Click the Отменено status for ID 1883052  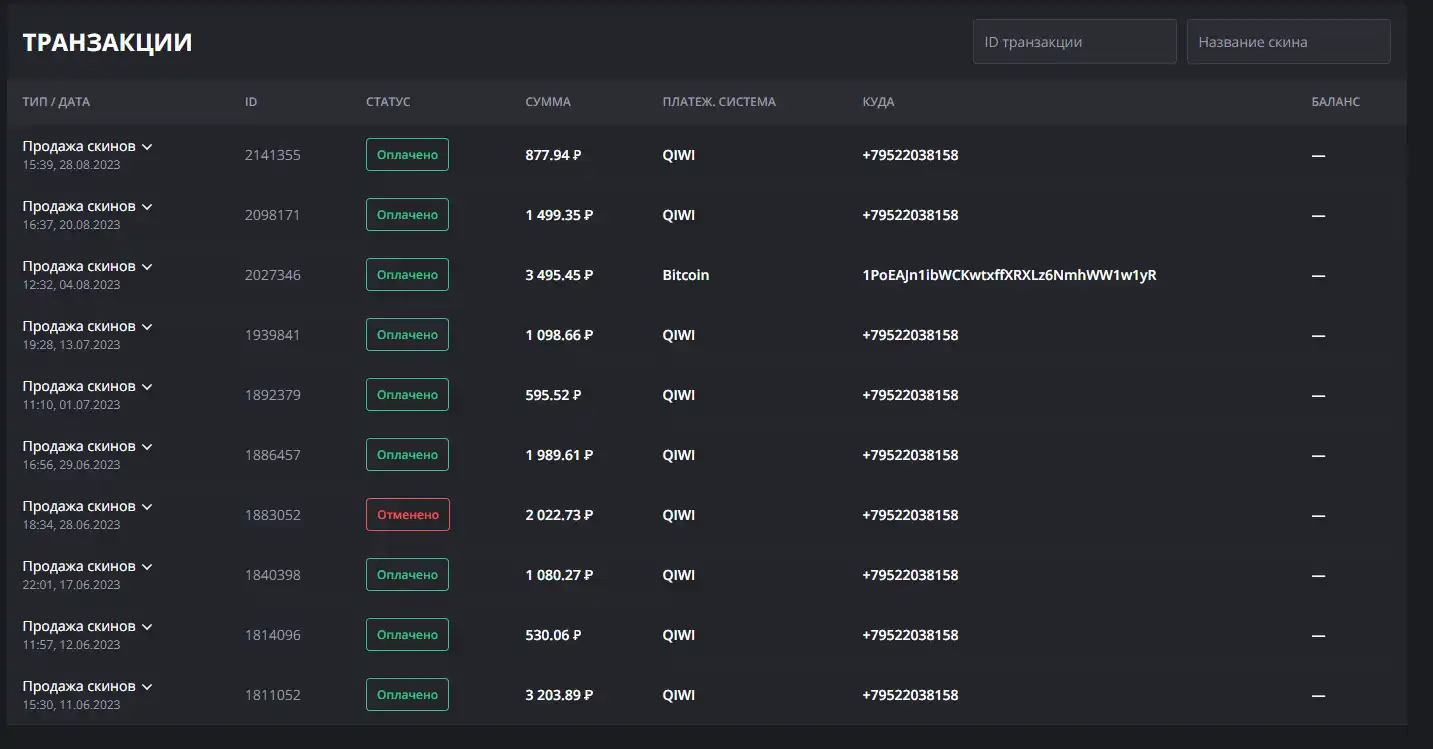tap(408, 515)
